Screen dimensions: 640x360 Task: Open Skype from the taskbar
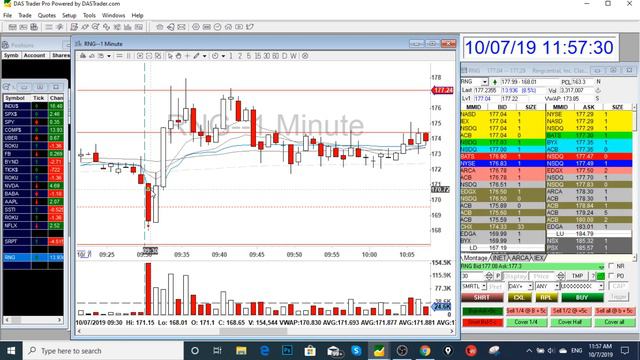tap(356, 351)
